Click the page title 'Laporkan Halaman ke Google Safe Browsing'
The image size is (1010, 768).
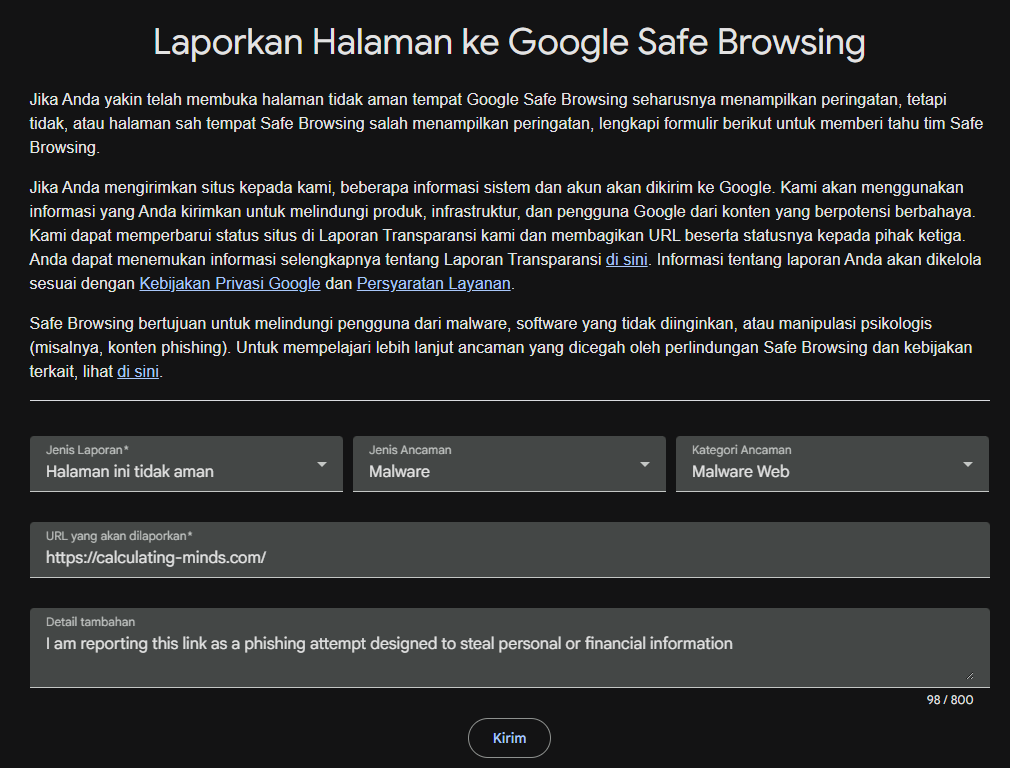[510, 42]
